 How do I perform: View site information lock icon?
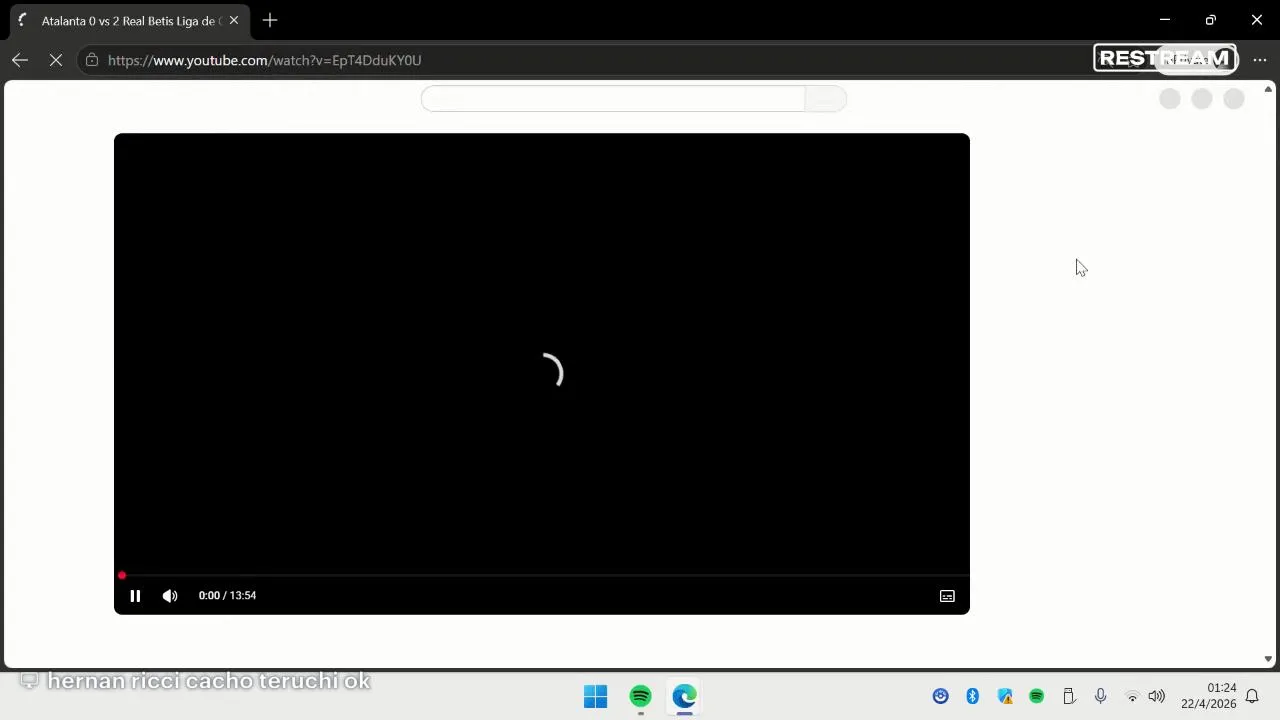(x=92, y=60)
